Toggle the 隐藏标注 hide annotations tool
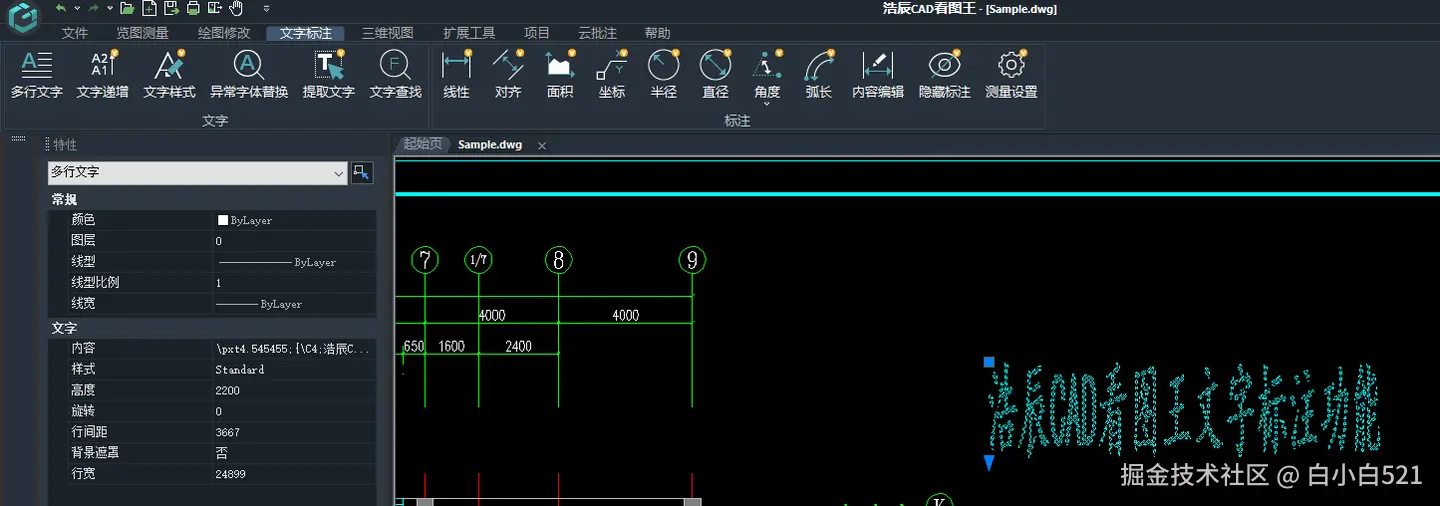The width and height of the screenshot is (1440, 506). [945, 76]
